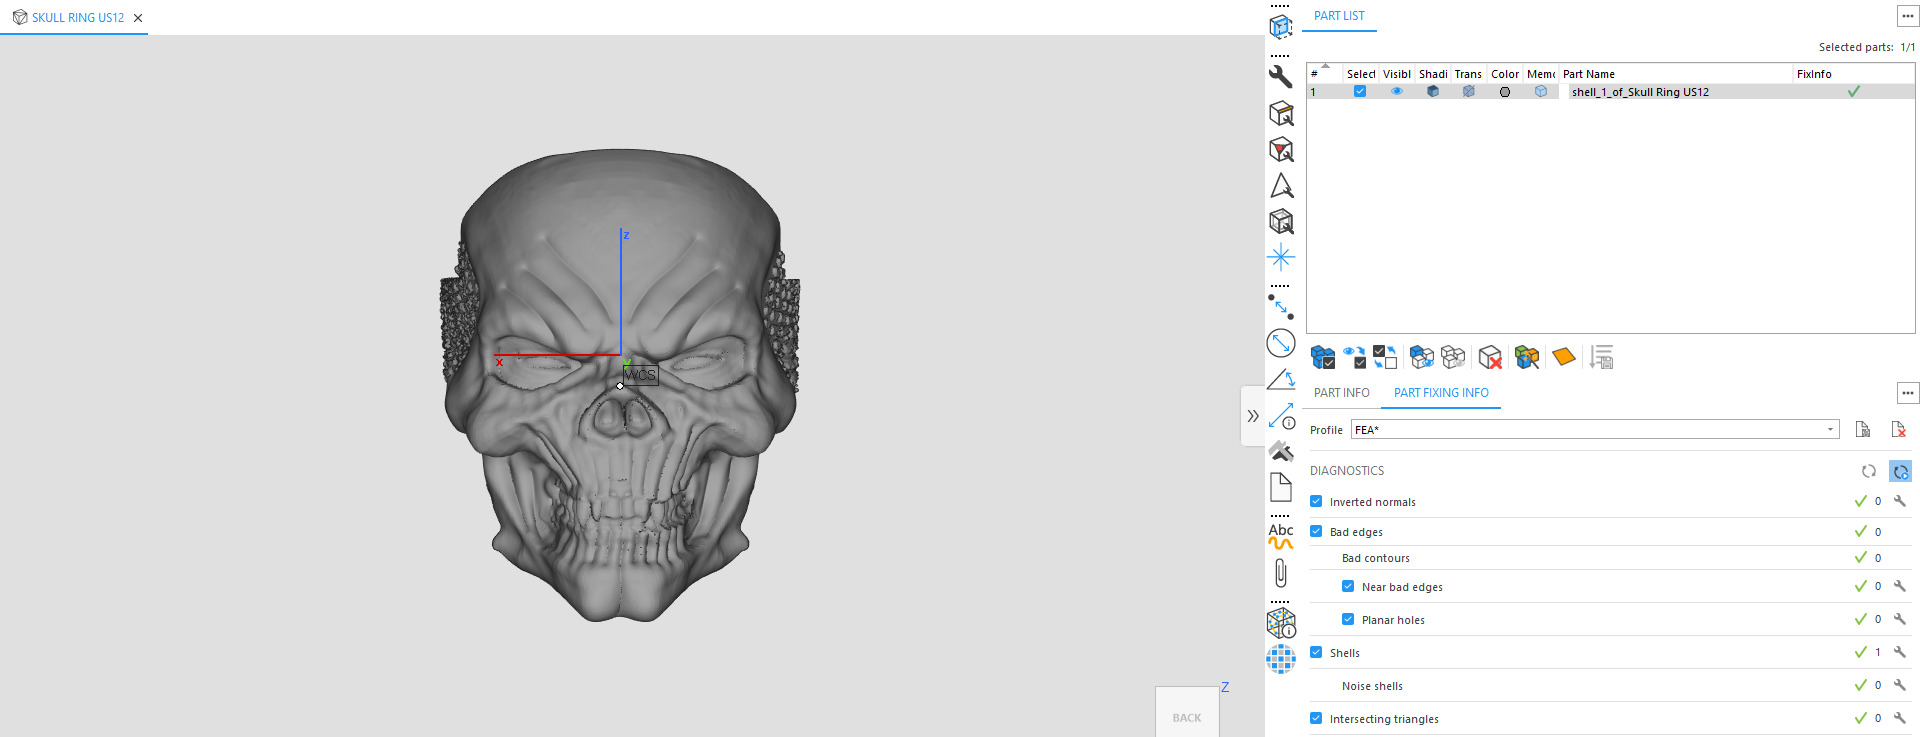Uncheck the Intersecting triangles checkbox
Screen dimensions: 1920x737
[1316, 718]
